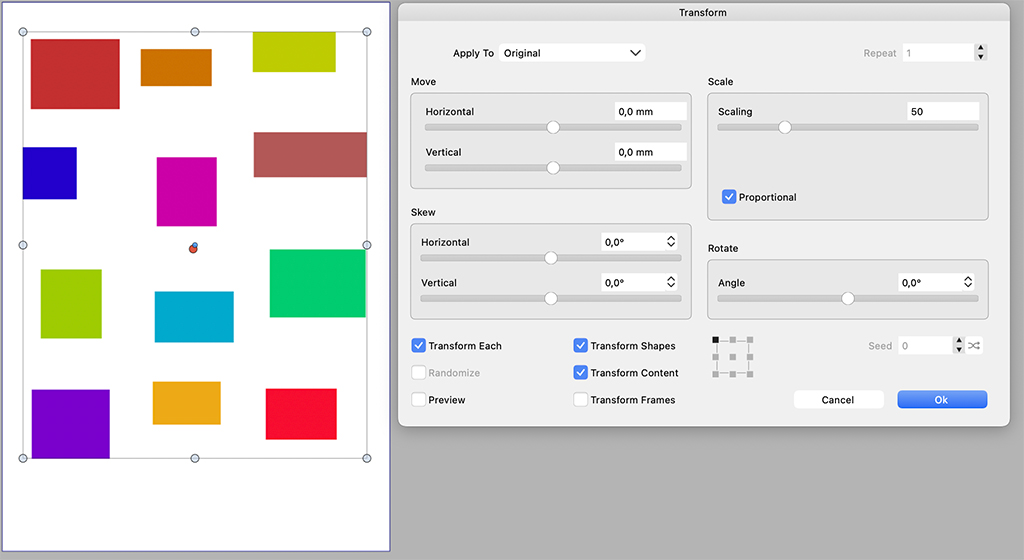Open the Apply To dropdown
The width and height of the screenshot is (1024, 560).
[x=572, y=53]
